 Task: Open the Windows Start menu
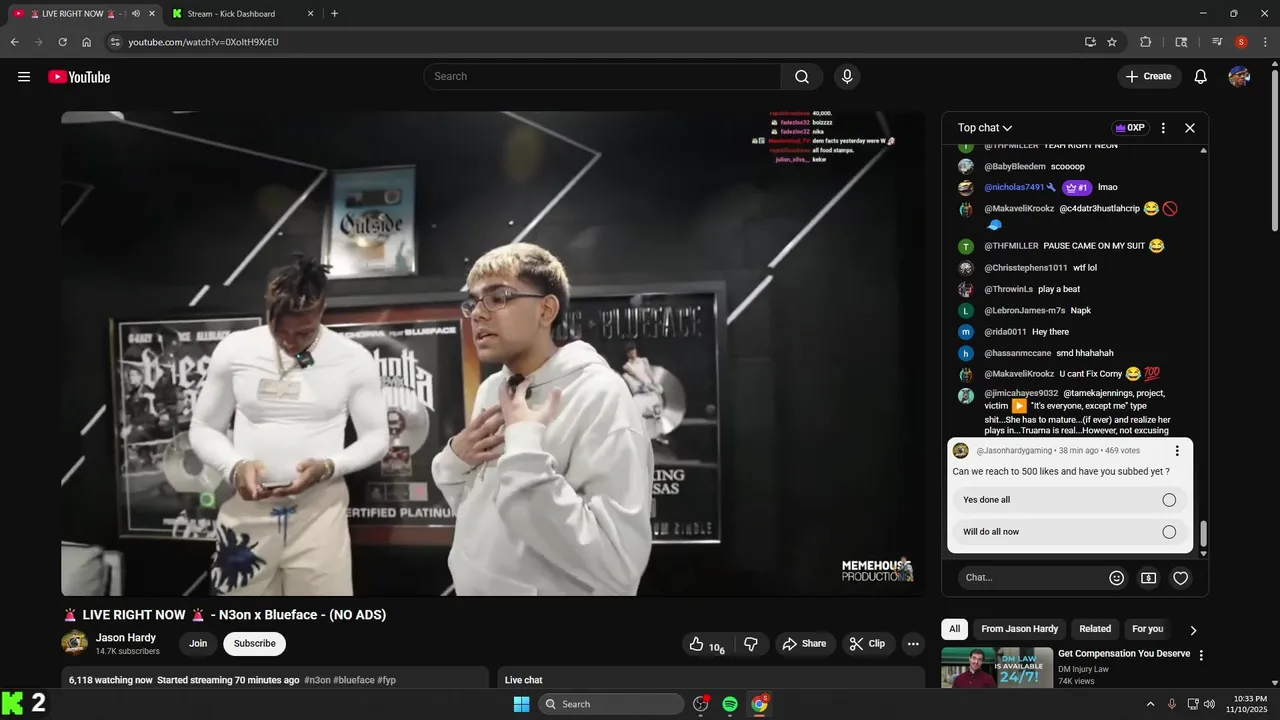point(521,704)
